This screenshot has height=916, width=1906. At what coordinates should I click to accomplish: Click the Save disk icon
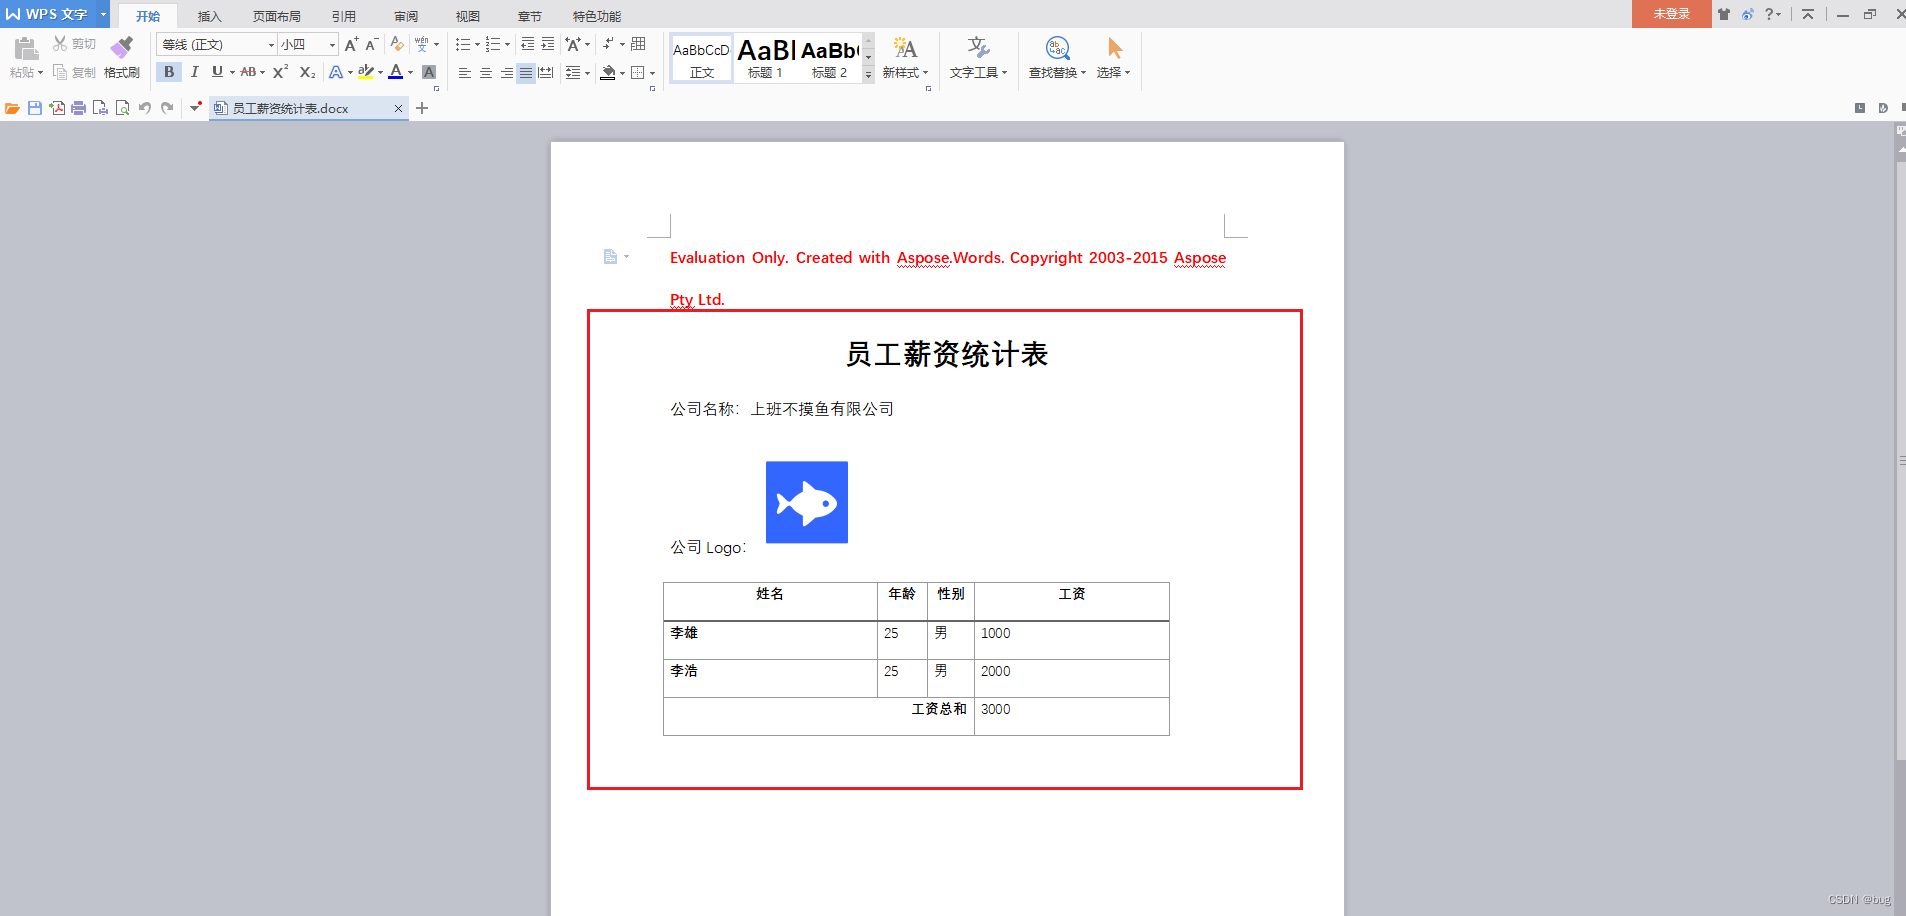coord(35,108)
